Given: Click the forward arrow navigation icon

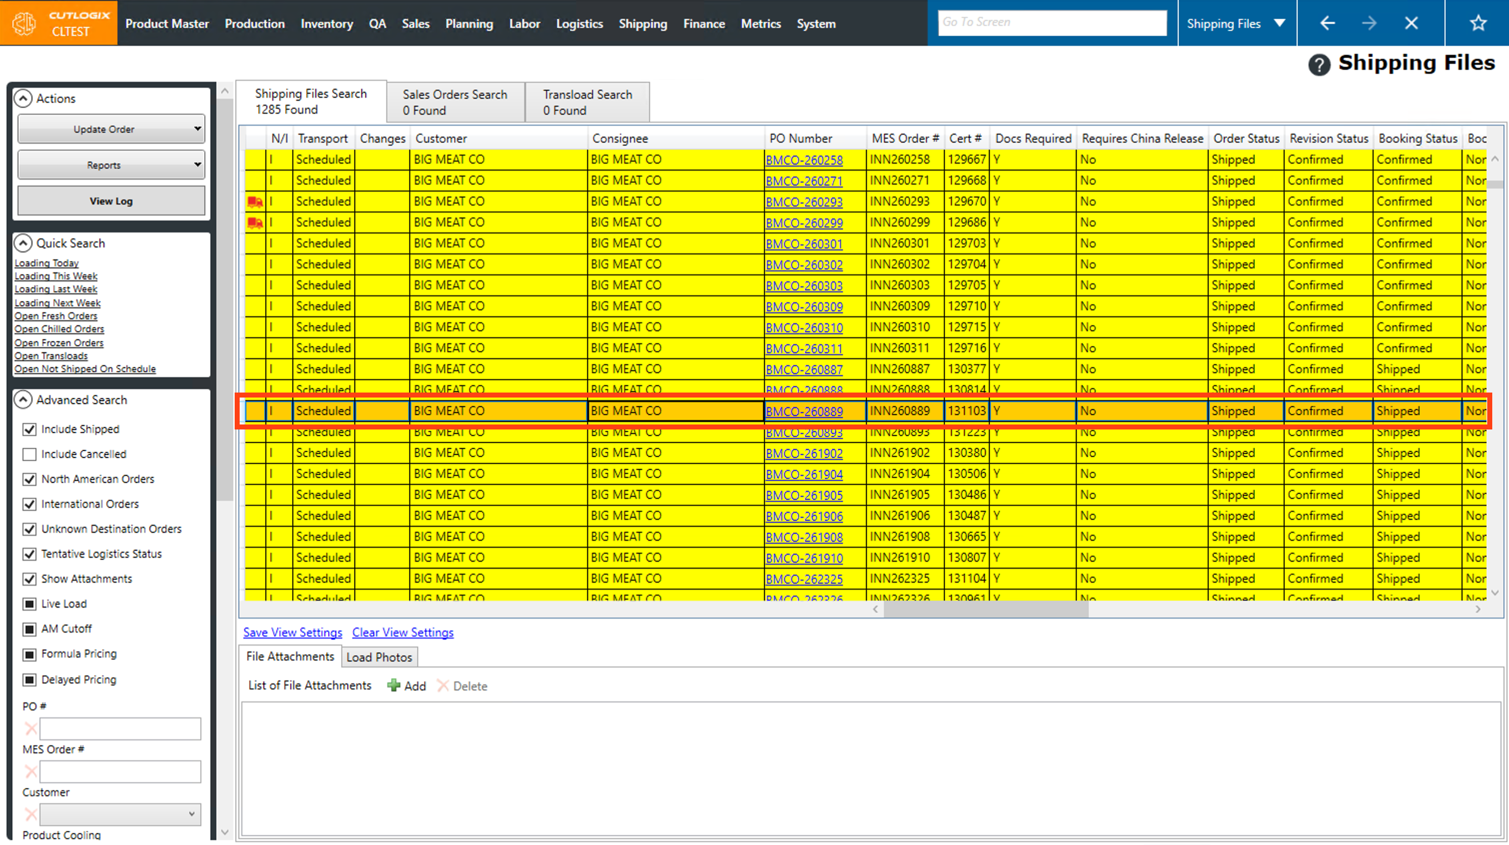Looking at the screenshot, I should coord(1369,23).
